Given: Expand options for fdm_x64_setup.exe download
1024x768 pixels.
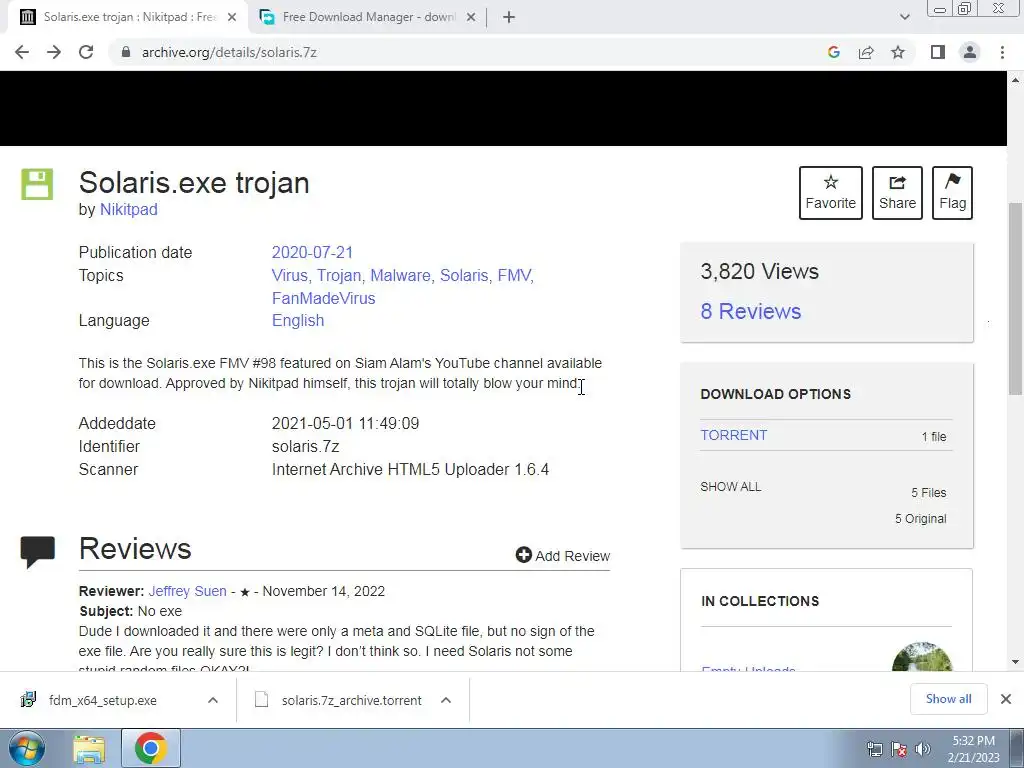Looking at the screenshot, I should [x=213, y=700].
